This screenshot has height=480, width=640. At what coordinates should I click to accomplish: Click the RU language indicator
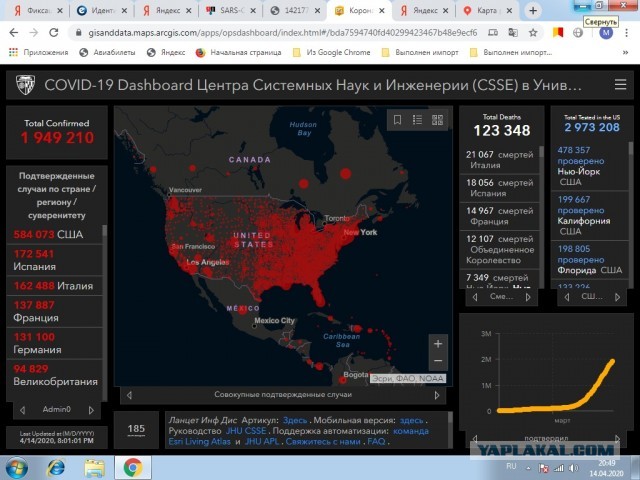(511, 466)
